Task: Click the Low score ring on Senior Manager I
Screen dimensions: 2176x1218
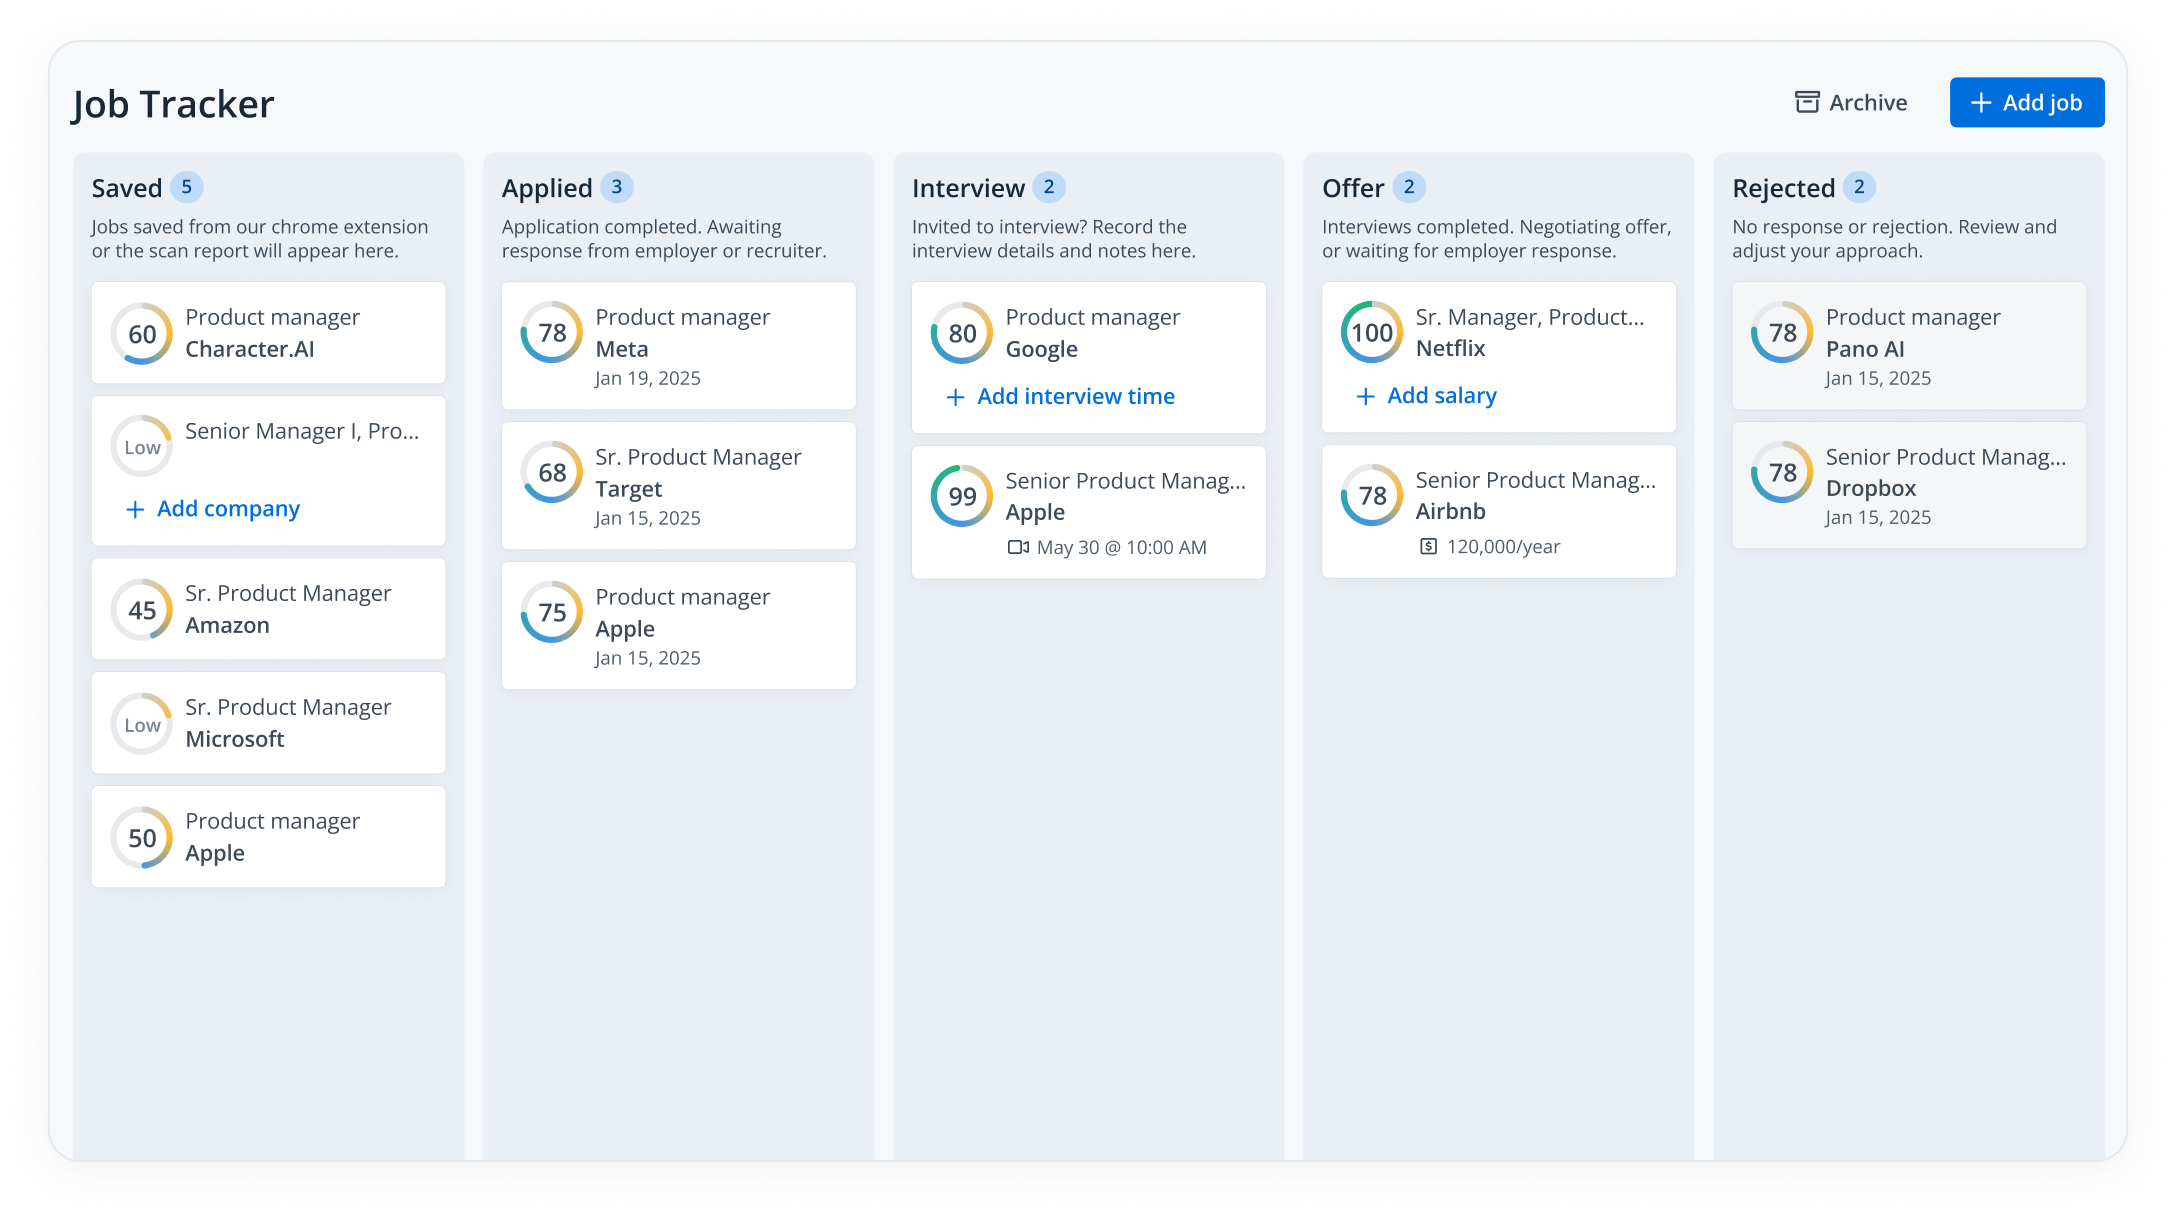Action: [x=142, y=447]
